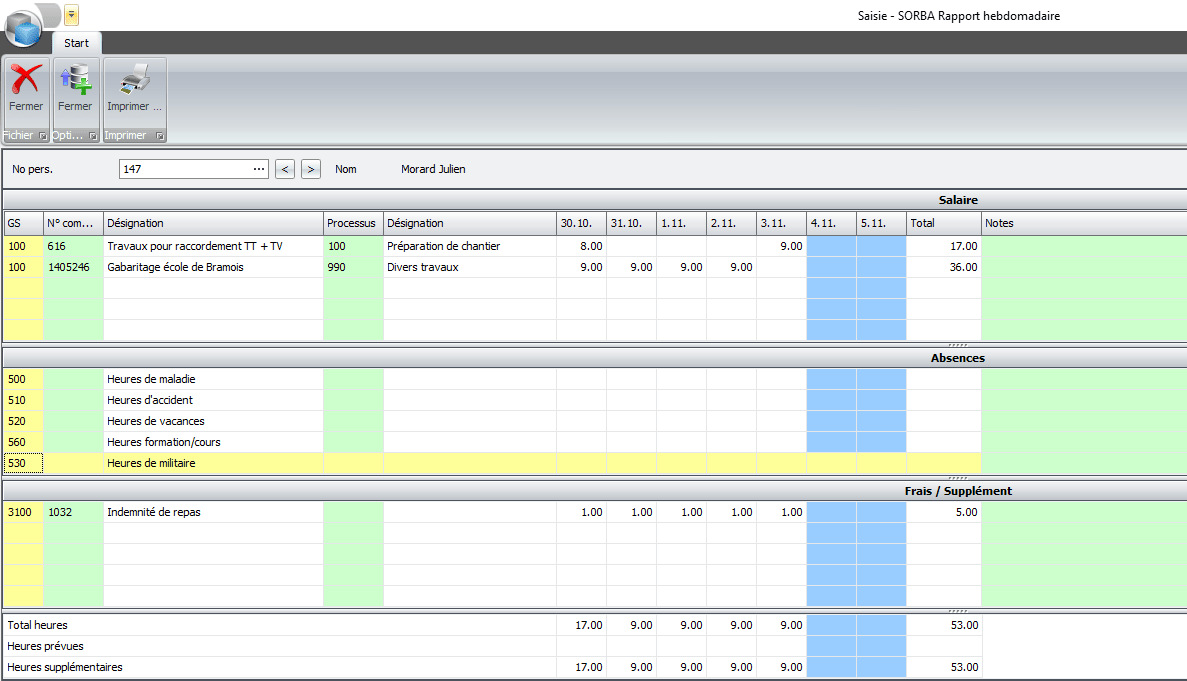Expand the Opti... group dialog launcher
Screen dimensions: 1187x681
(93, 136)
